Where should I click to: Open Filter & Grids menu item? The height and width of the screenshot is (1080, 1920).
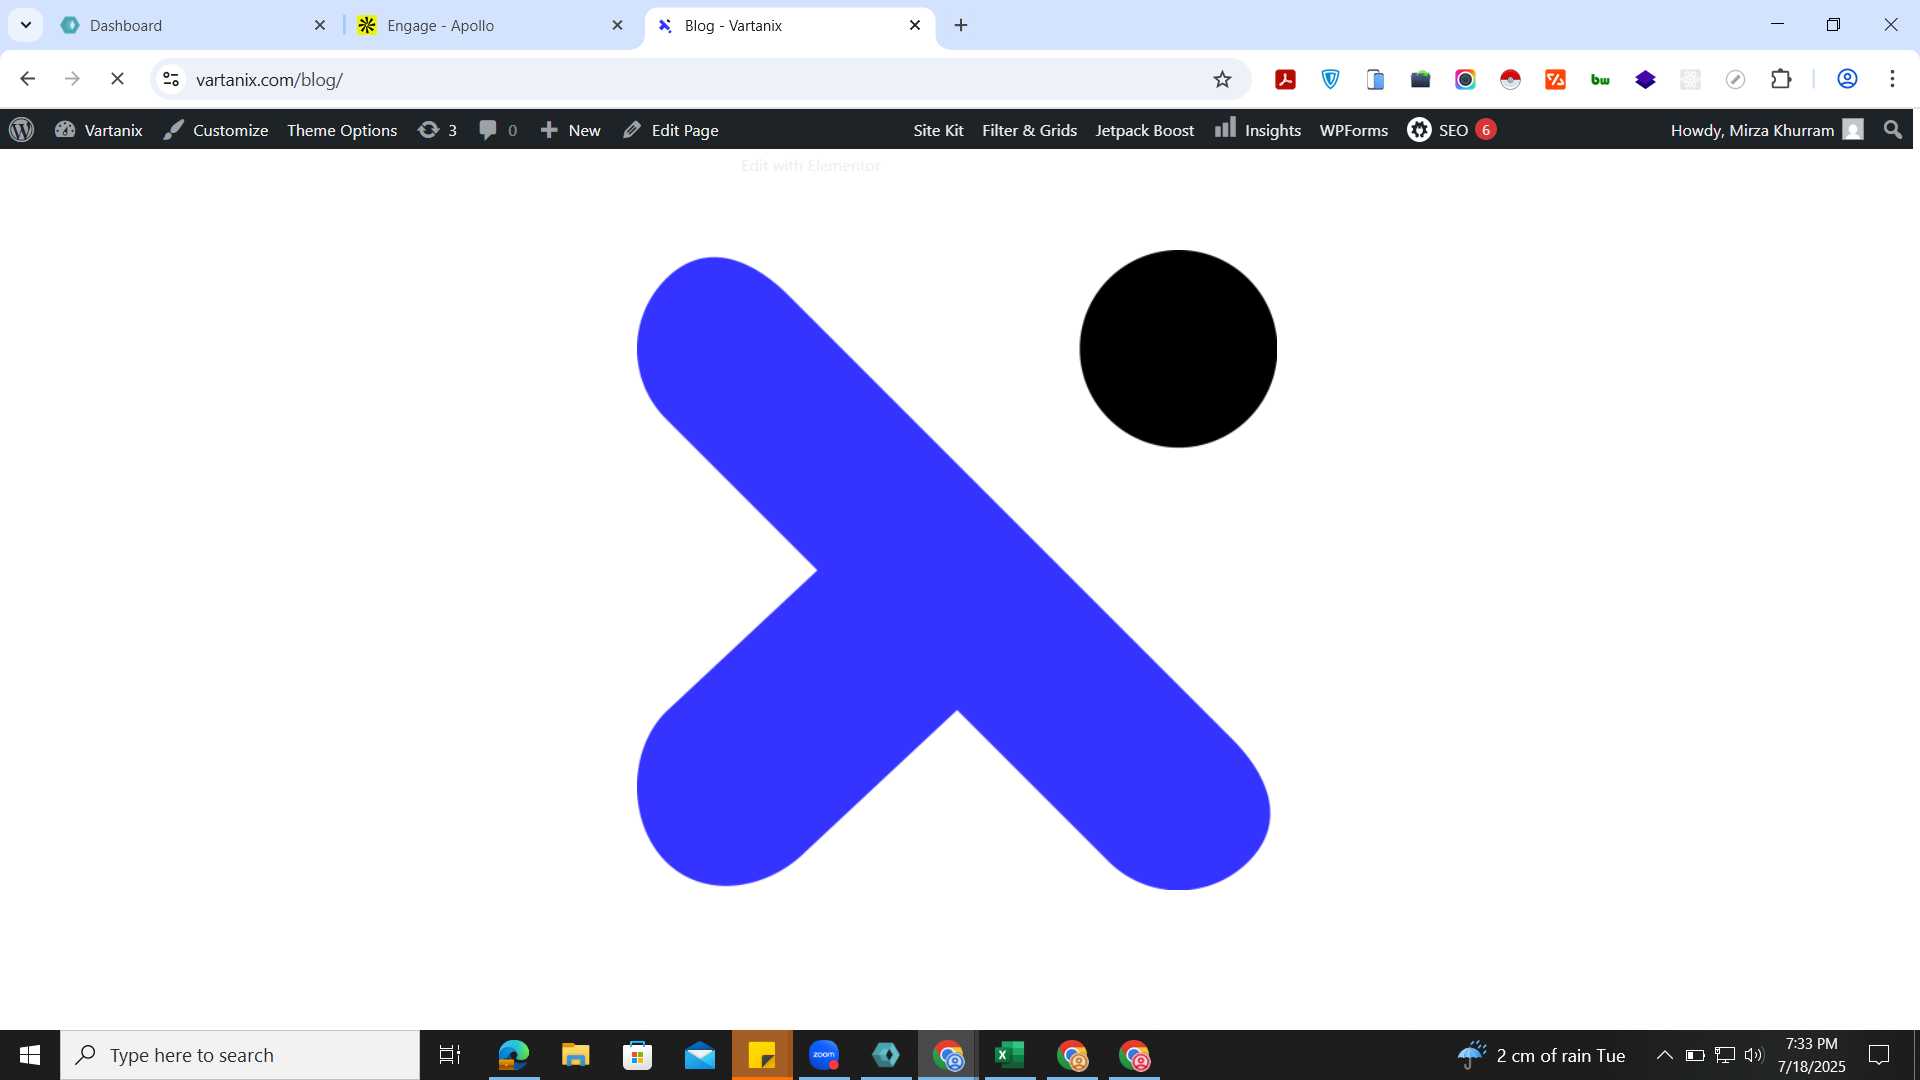pos(1029,130)
